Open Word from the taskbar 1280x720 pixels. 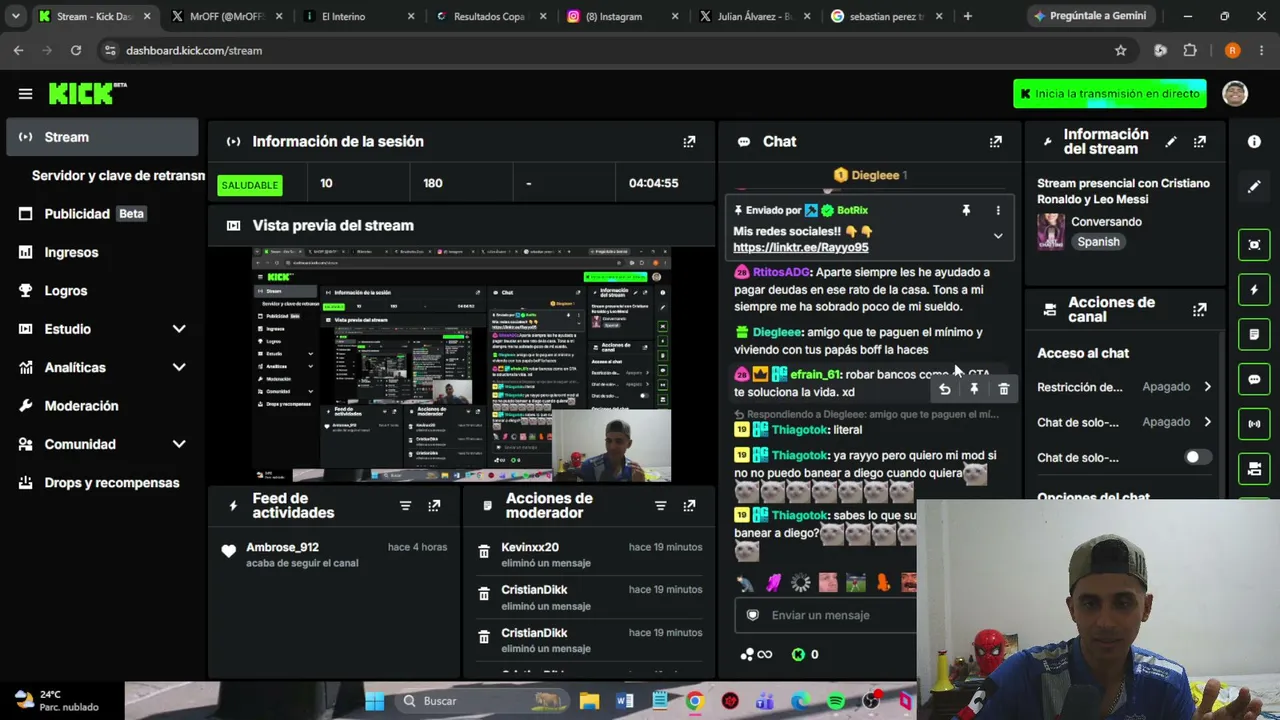point(625,701)
